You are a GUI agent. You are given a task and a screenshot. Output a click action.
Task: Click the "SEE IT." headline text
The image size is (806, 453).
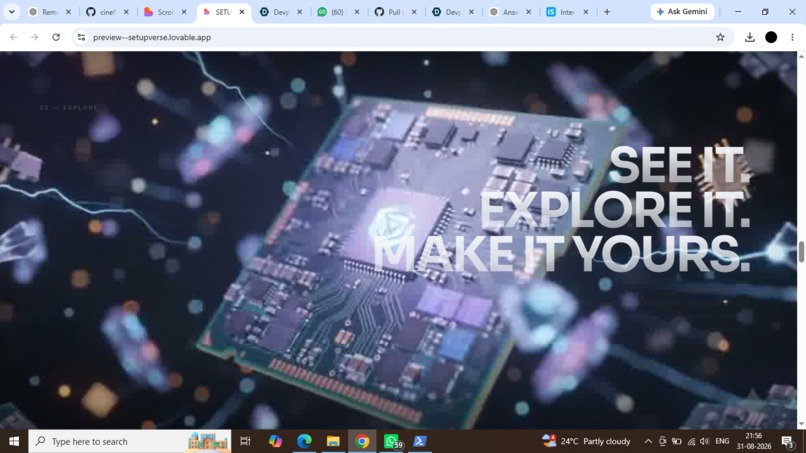(680, 166)
